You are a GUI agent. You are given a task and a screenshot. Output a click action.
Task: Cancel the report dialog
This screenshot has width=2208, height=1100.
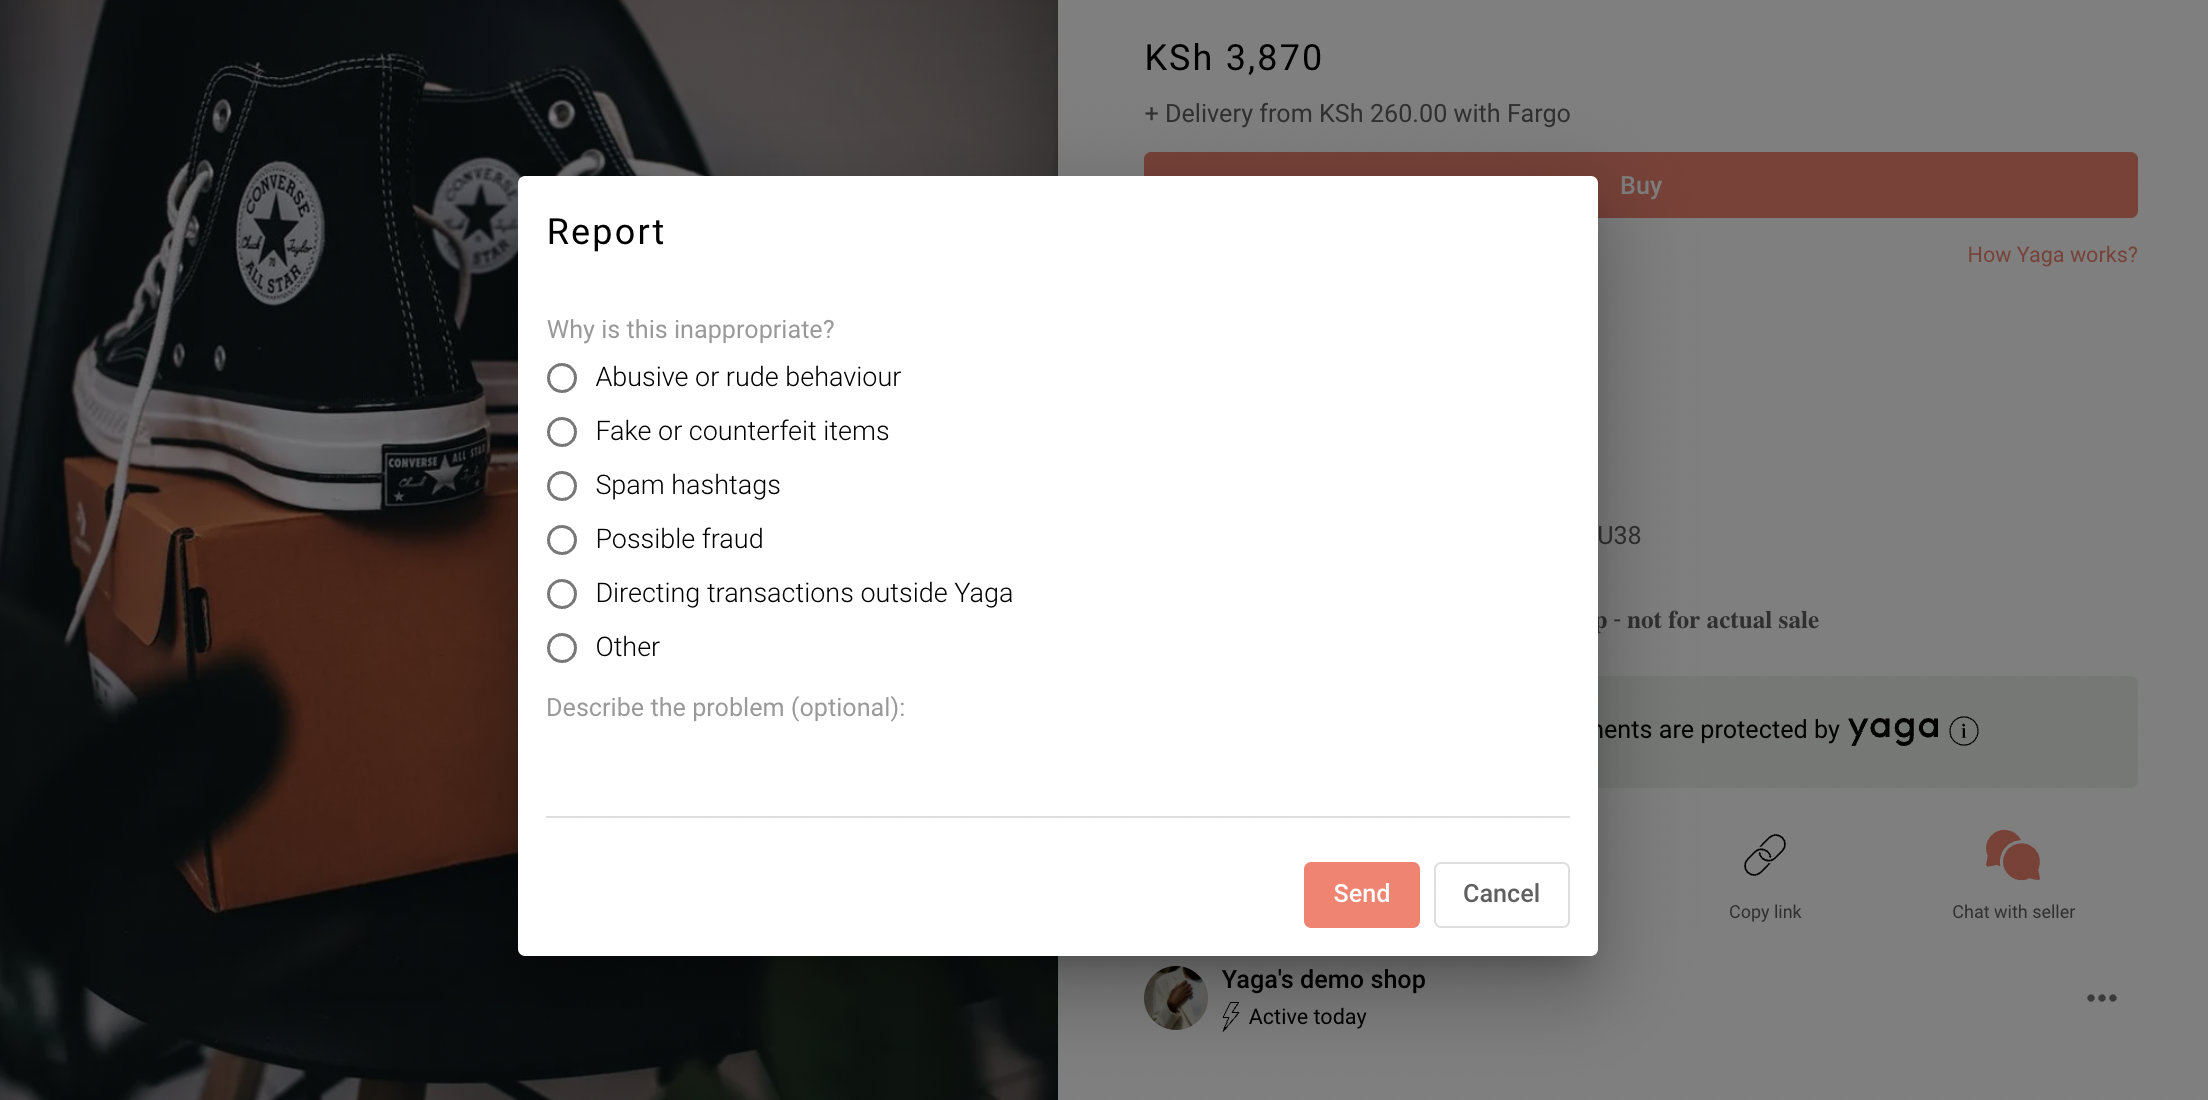(1501, 894)
